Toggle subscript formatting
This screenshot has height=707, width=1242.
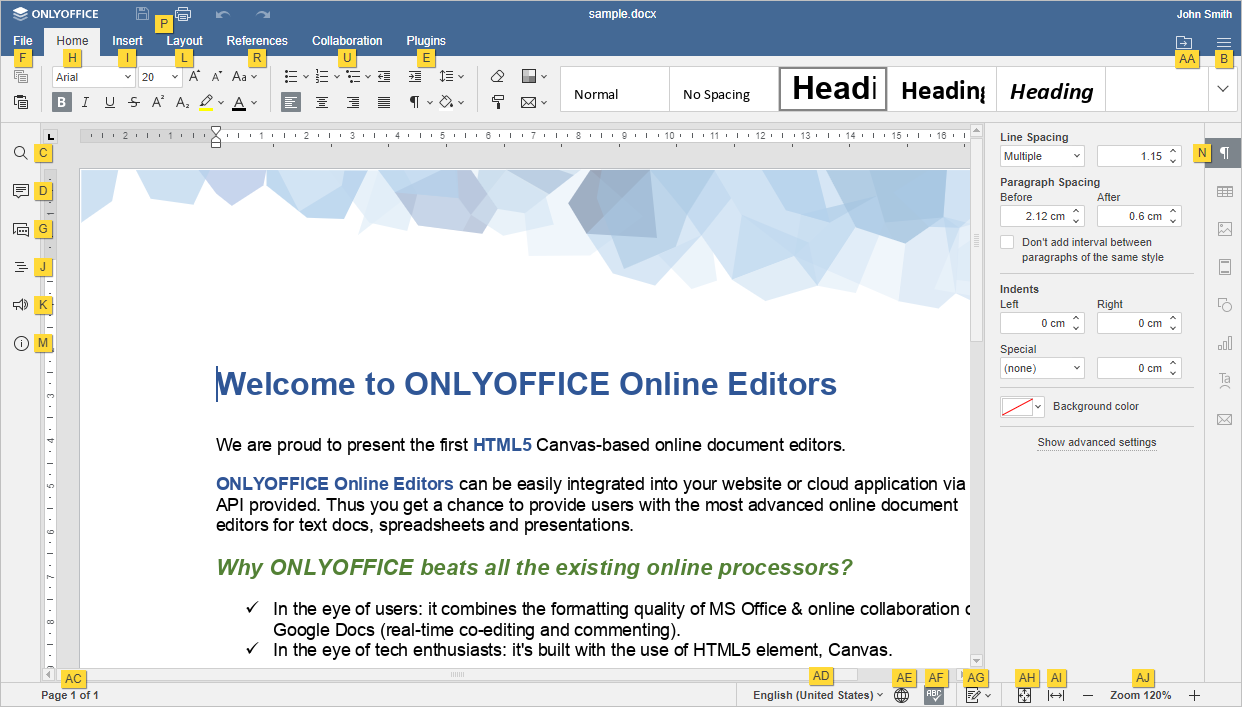182,101
